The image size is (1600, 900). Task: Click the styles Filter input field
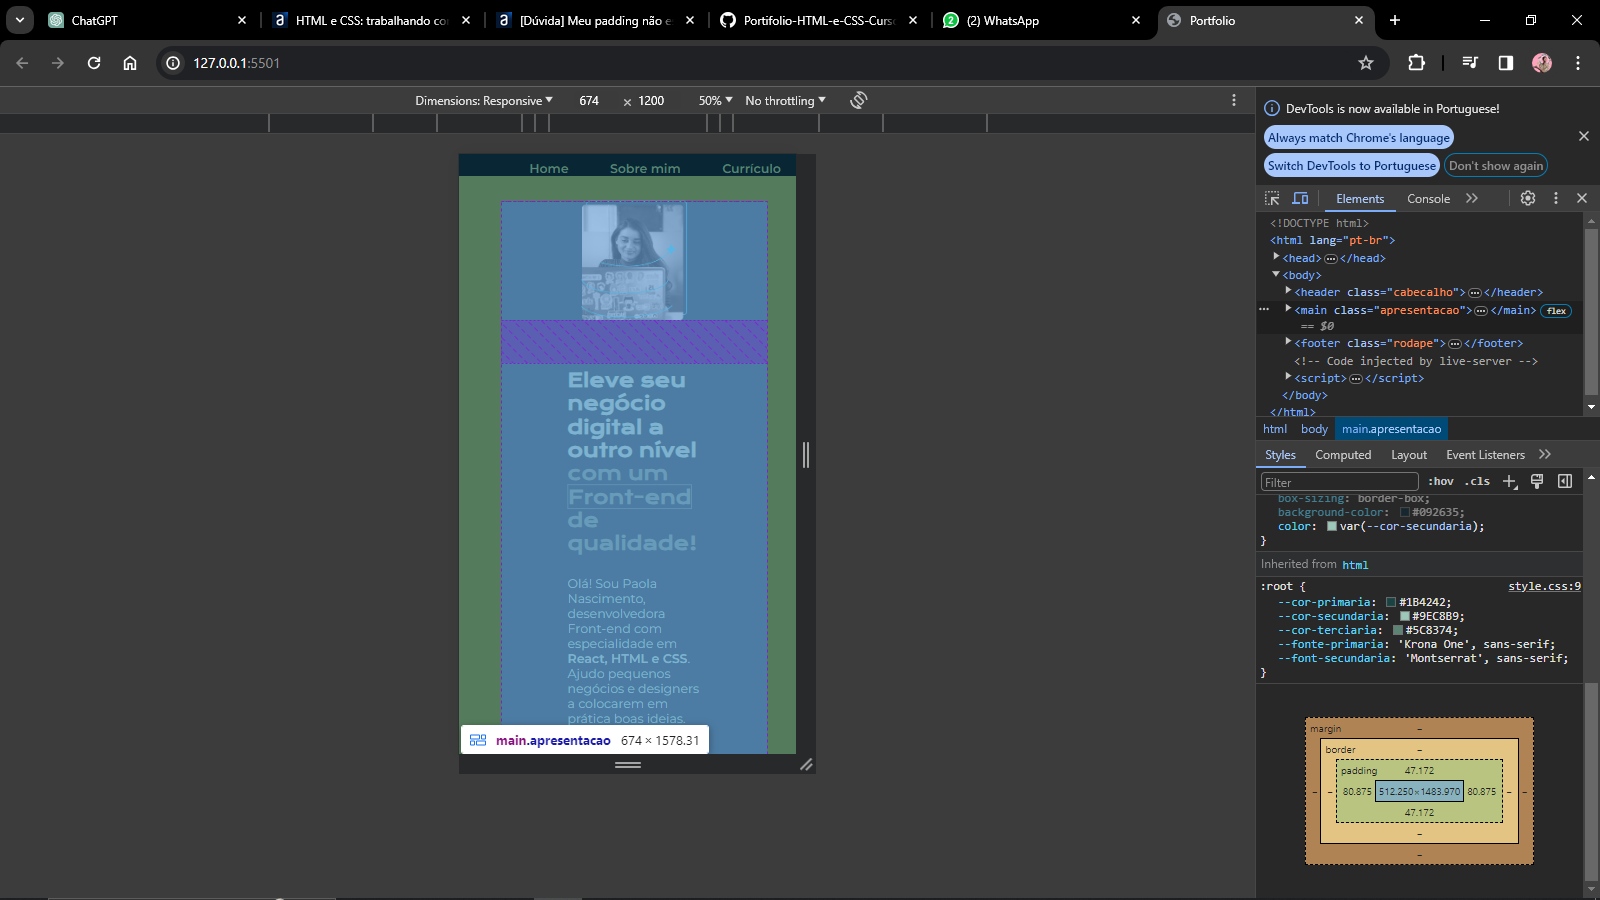1339,482
